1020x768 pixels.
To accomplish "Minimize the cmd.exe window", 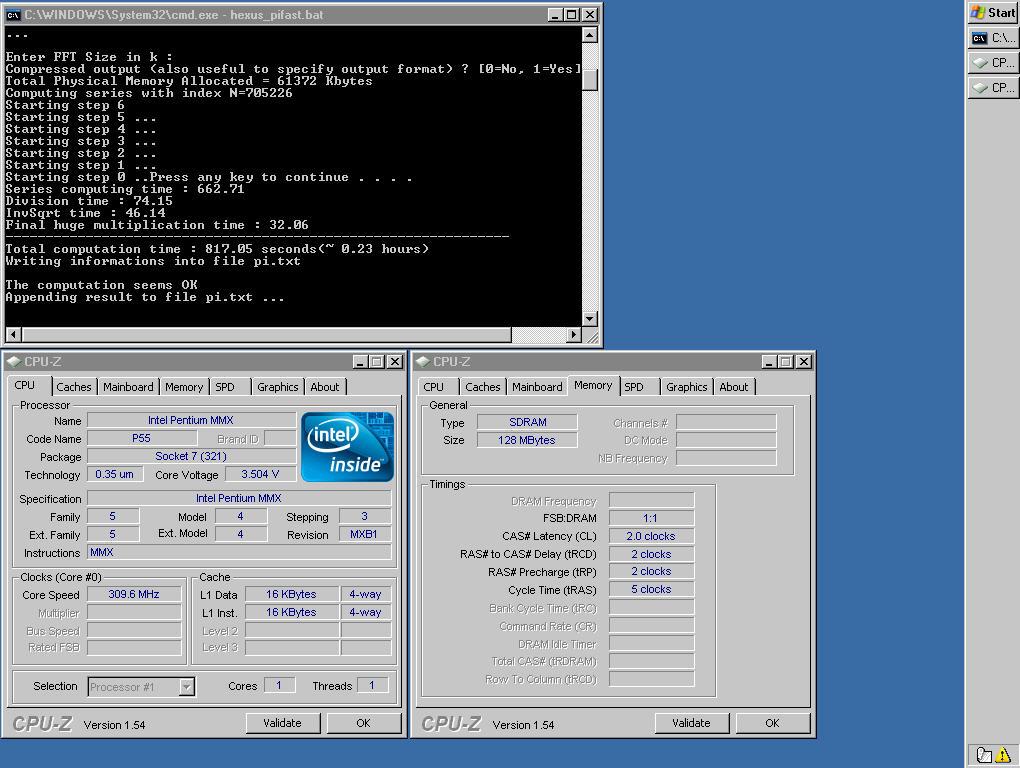I will [555, 15].
